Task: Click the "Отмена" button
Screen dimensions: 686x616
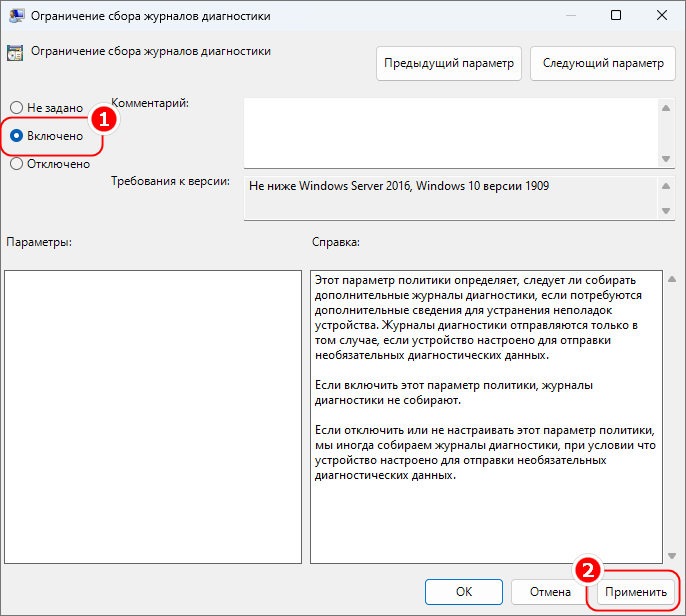Action: point(550,592)
